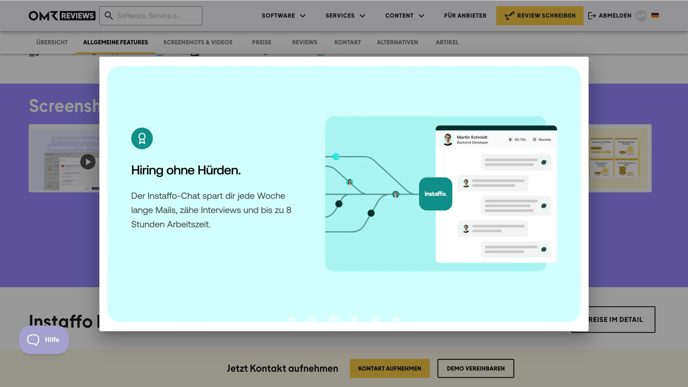Viewport: 688px width, 387px height.
Task: Expand the Content dropdown menu
Action: point(405,16)
